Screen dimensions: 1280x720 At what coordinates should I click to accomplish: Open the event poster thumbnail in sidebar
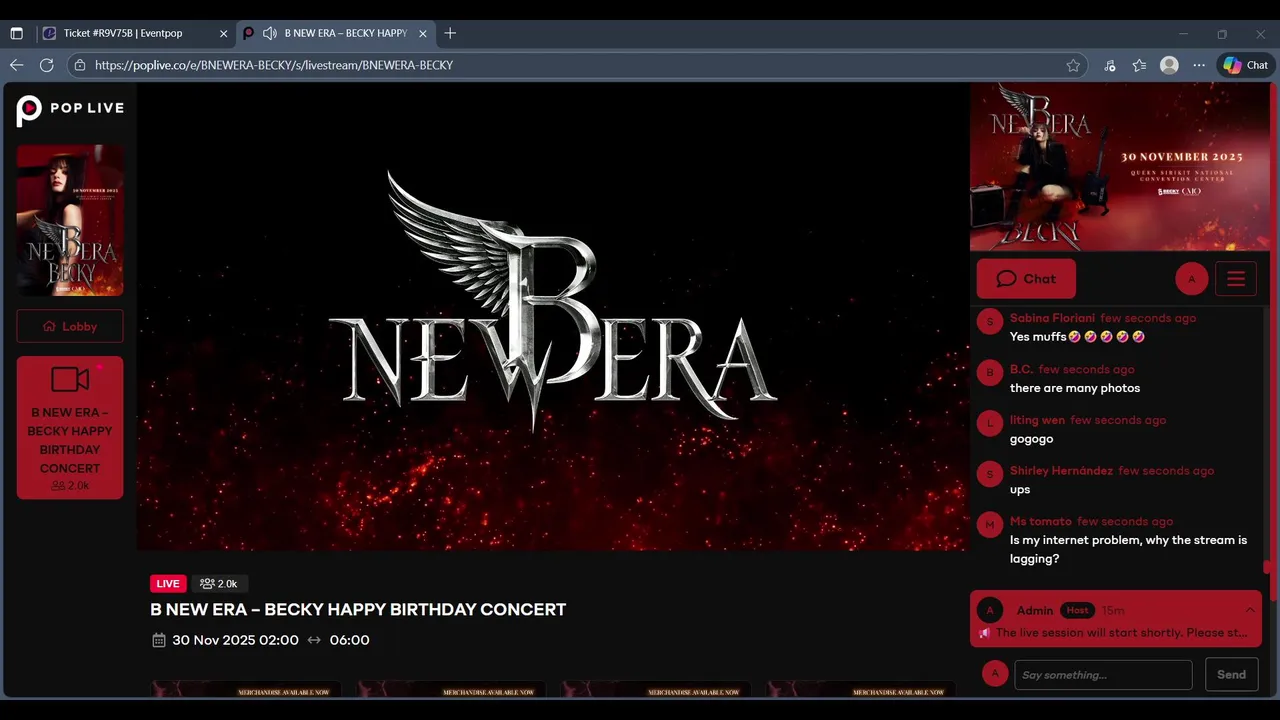pyautogui.click(x=70, y=220)
